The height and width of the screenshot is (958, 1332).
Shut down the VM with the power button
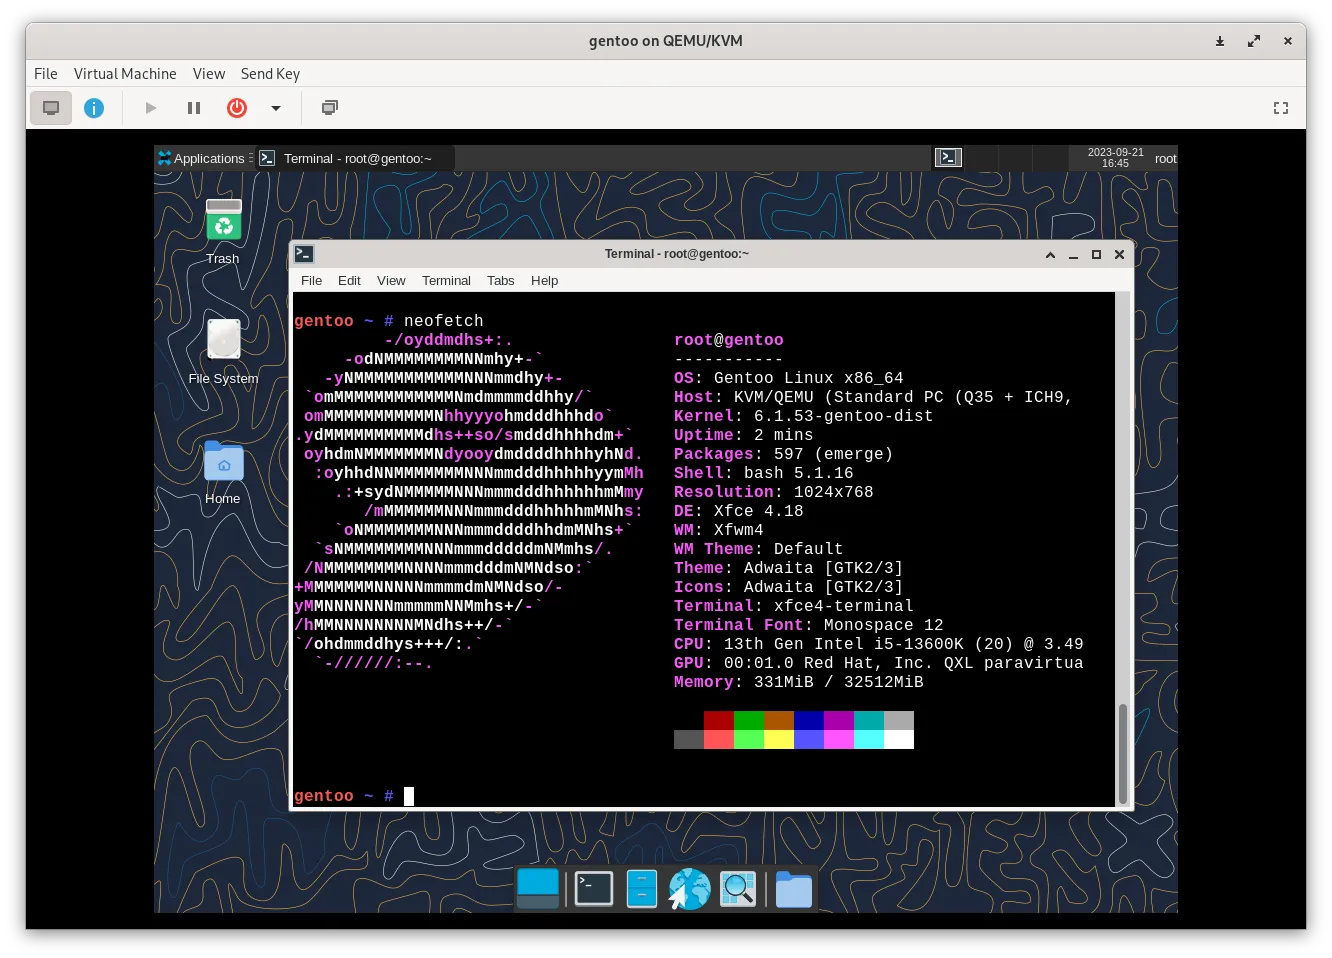tap(237, 107)
